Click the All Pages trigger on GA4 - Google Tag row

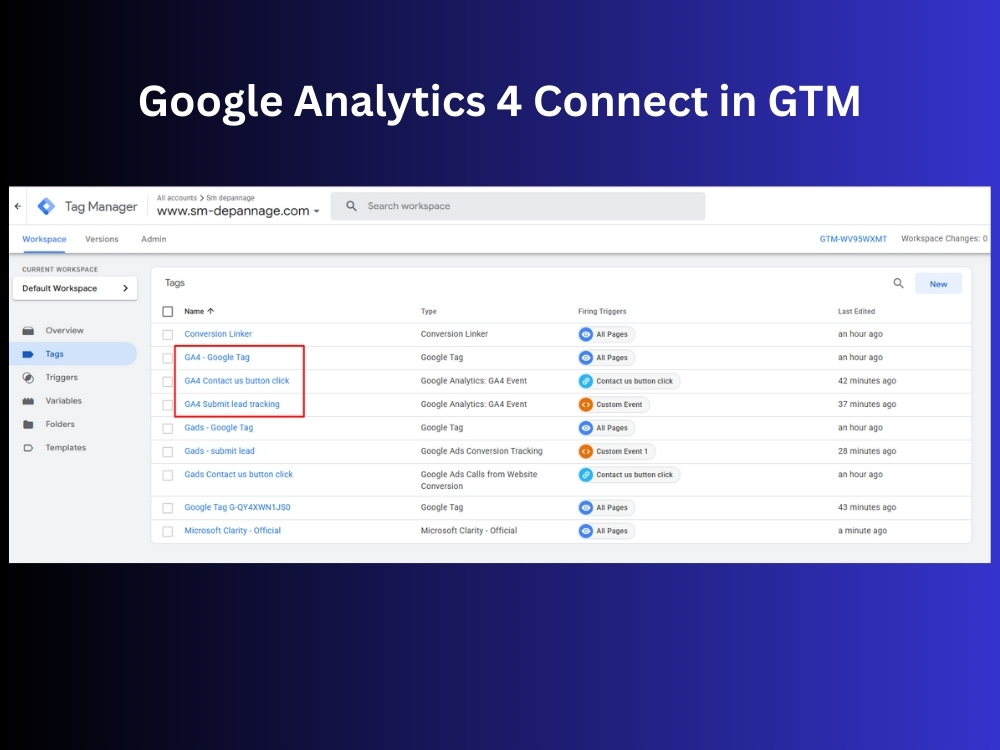[606, 358]
